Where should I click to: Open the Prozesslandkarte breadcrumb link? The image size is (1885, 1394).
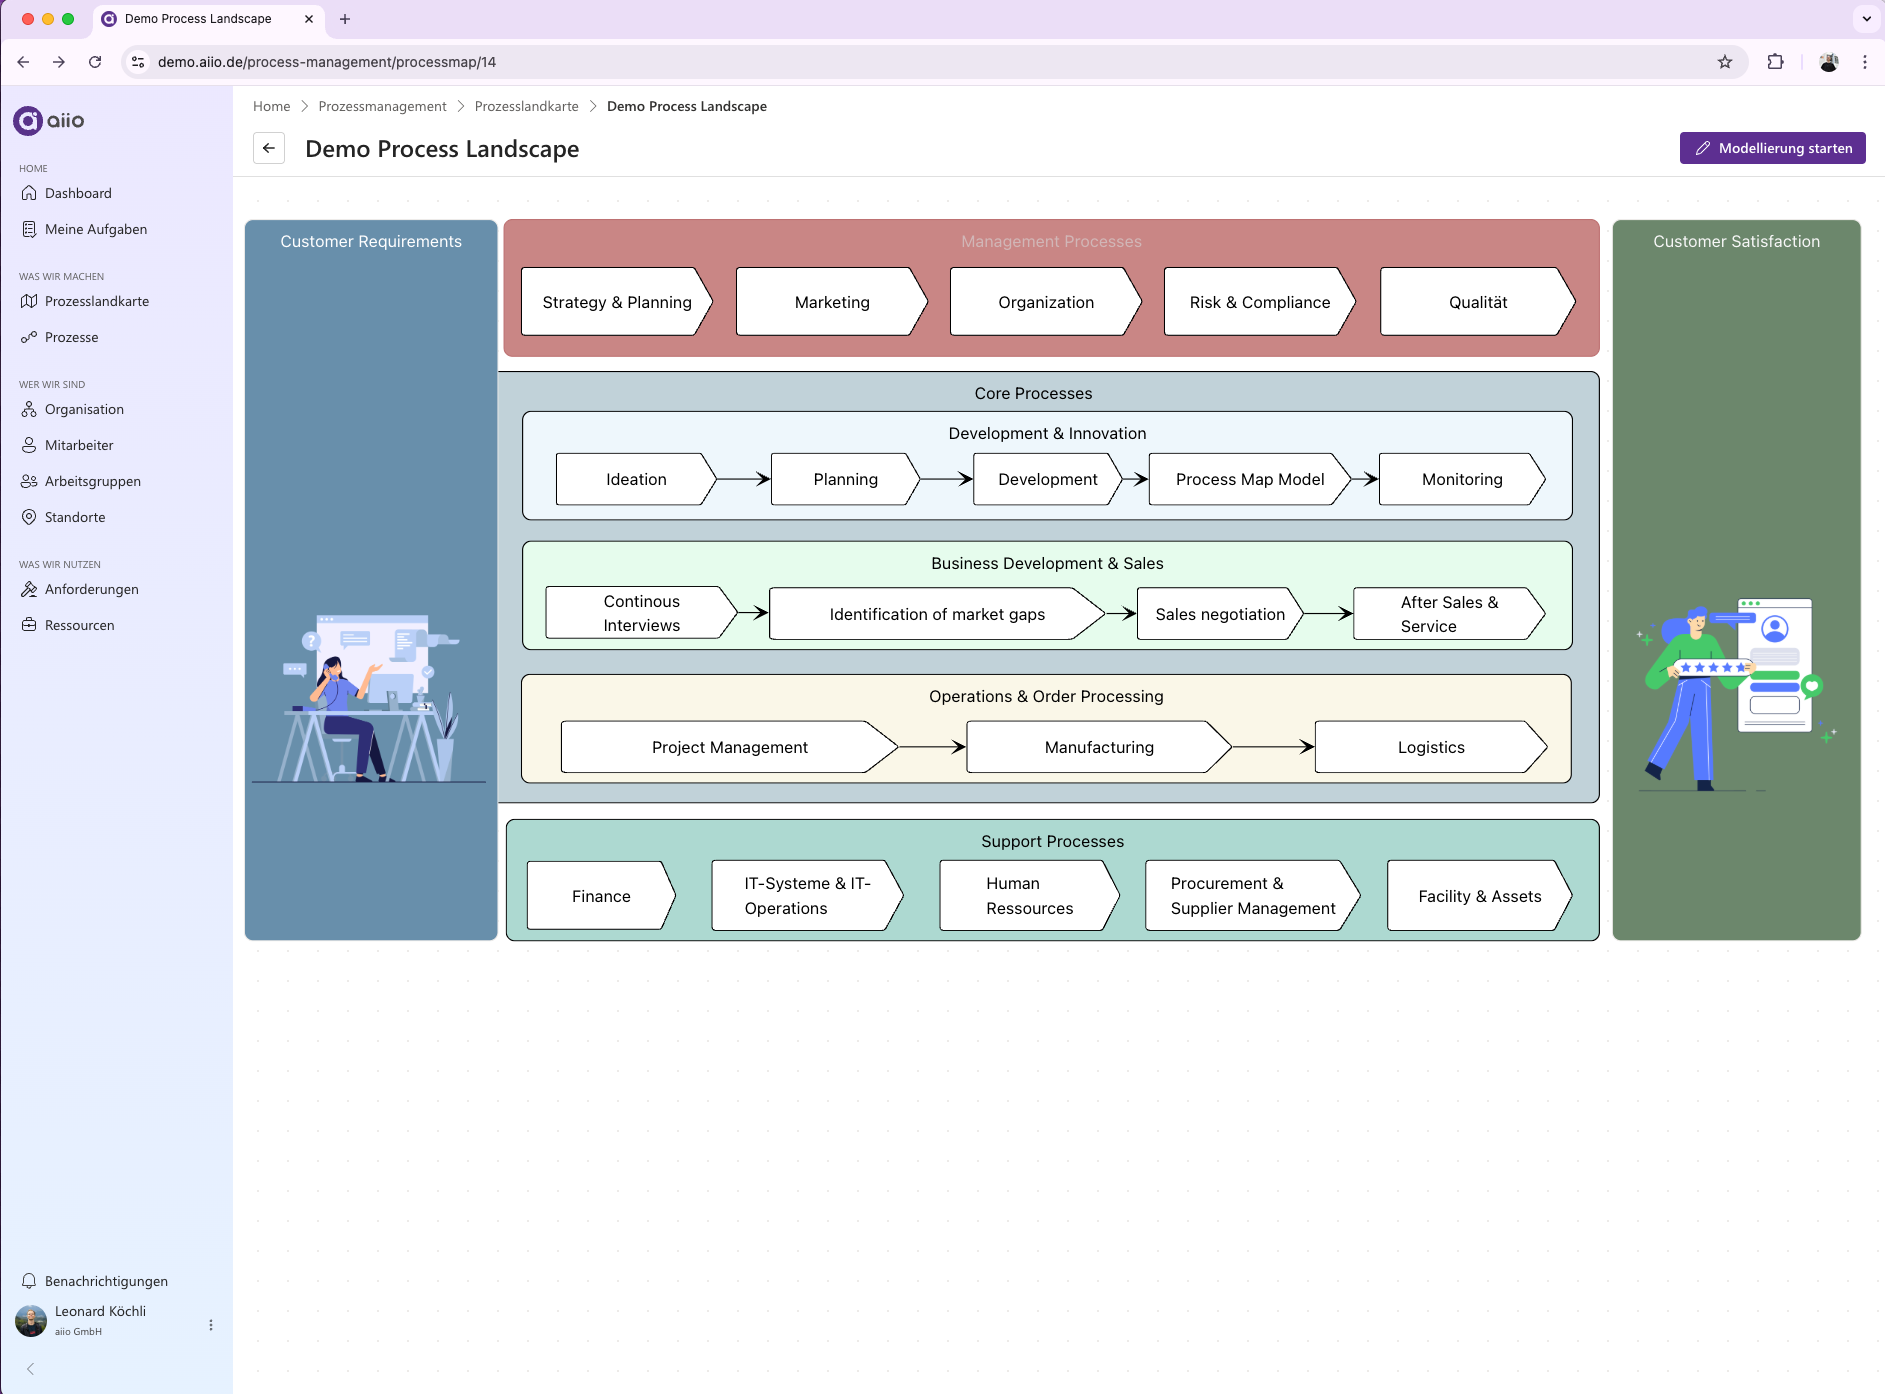click(x=527, y=106)
